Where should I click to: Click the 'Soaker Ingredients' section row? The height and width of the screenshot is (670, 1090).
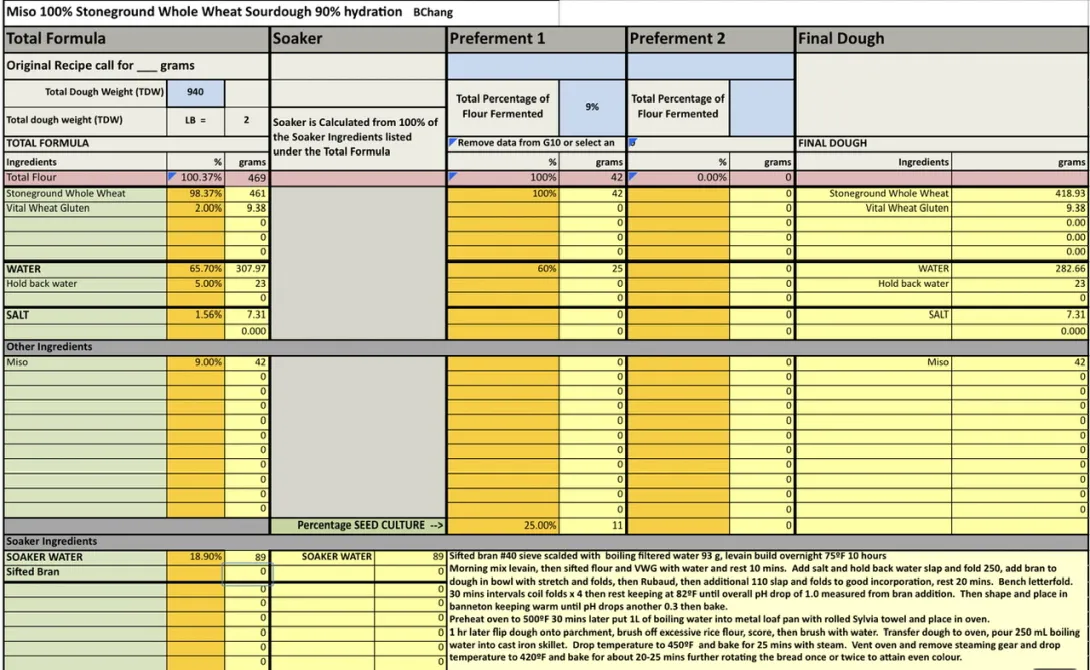[546, 541]
